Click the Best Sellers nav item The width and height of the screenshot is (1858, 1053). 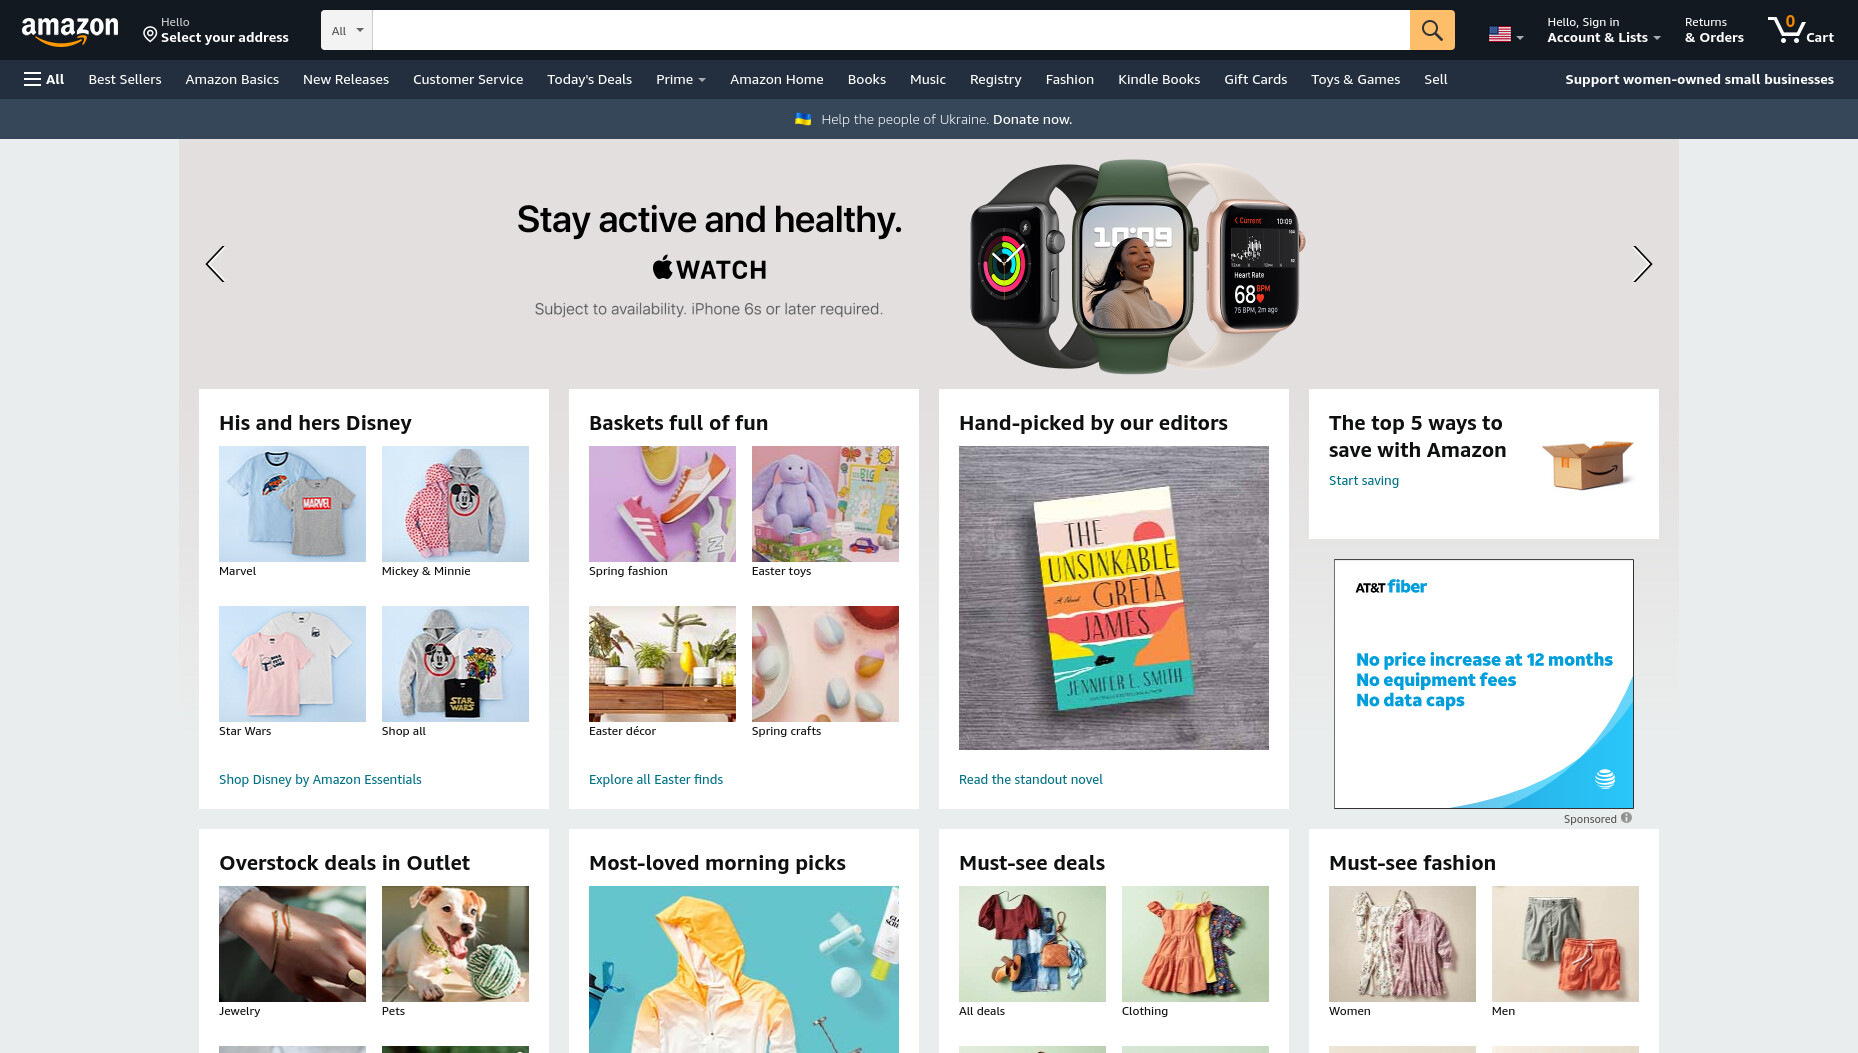[125, 79]
